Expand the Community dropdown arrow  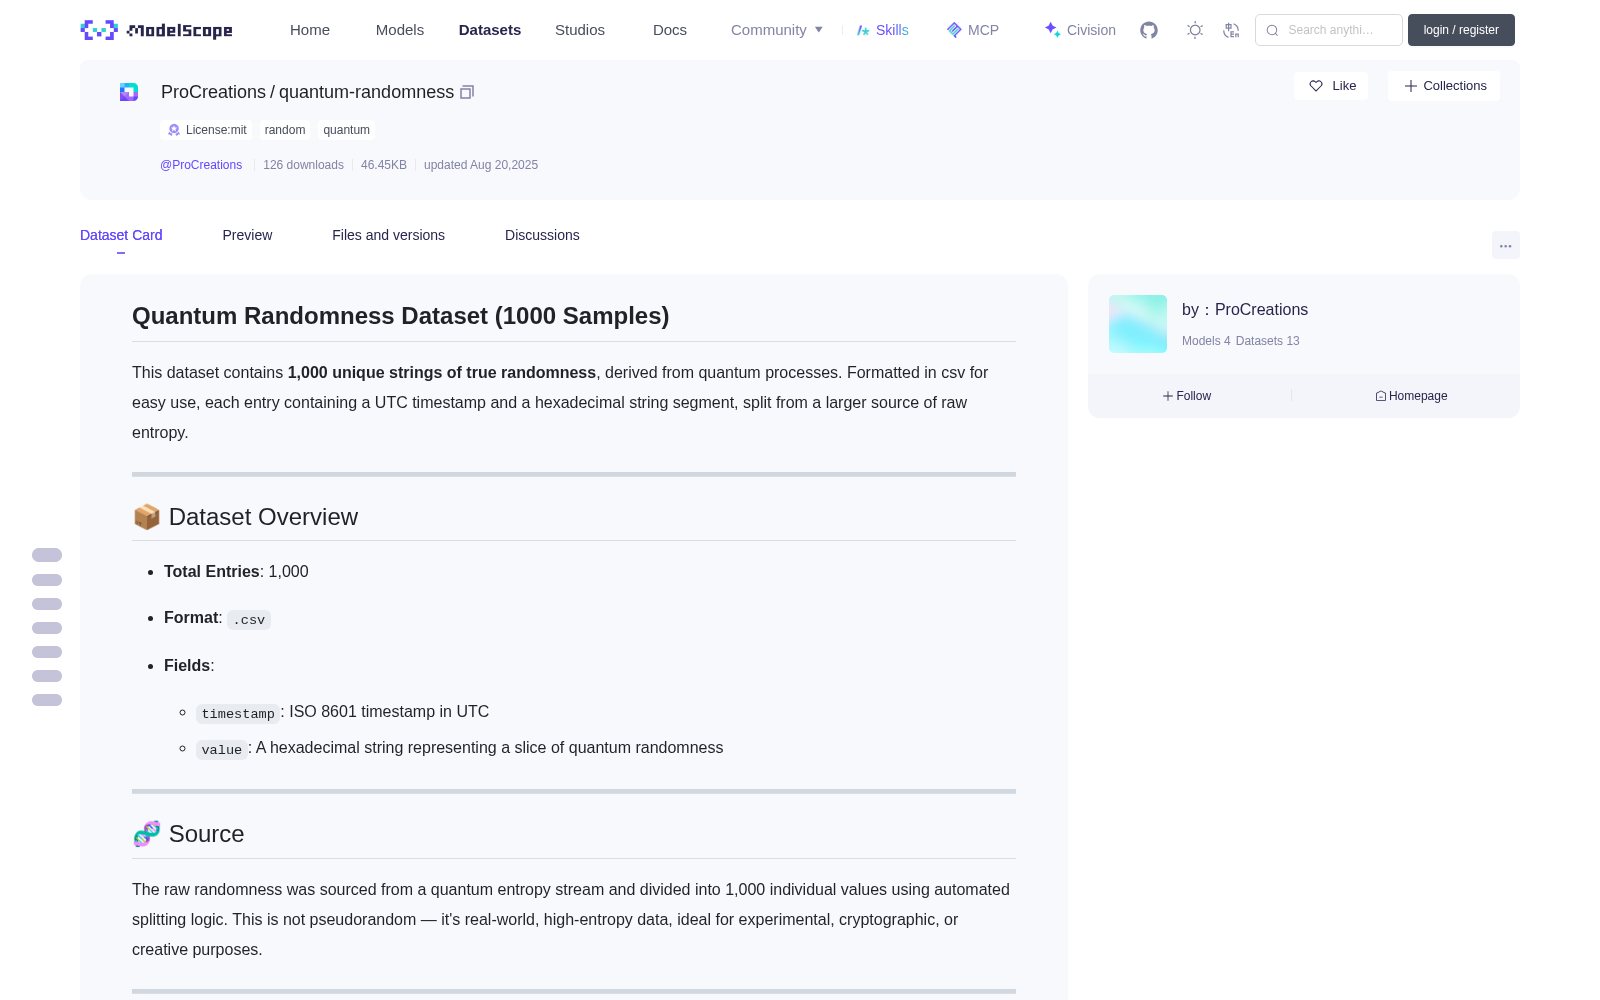pos(819,30)
